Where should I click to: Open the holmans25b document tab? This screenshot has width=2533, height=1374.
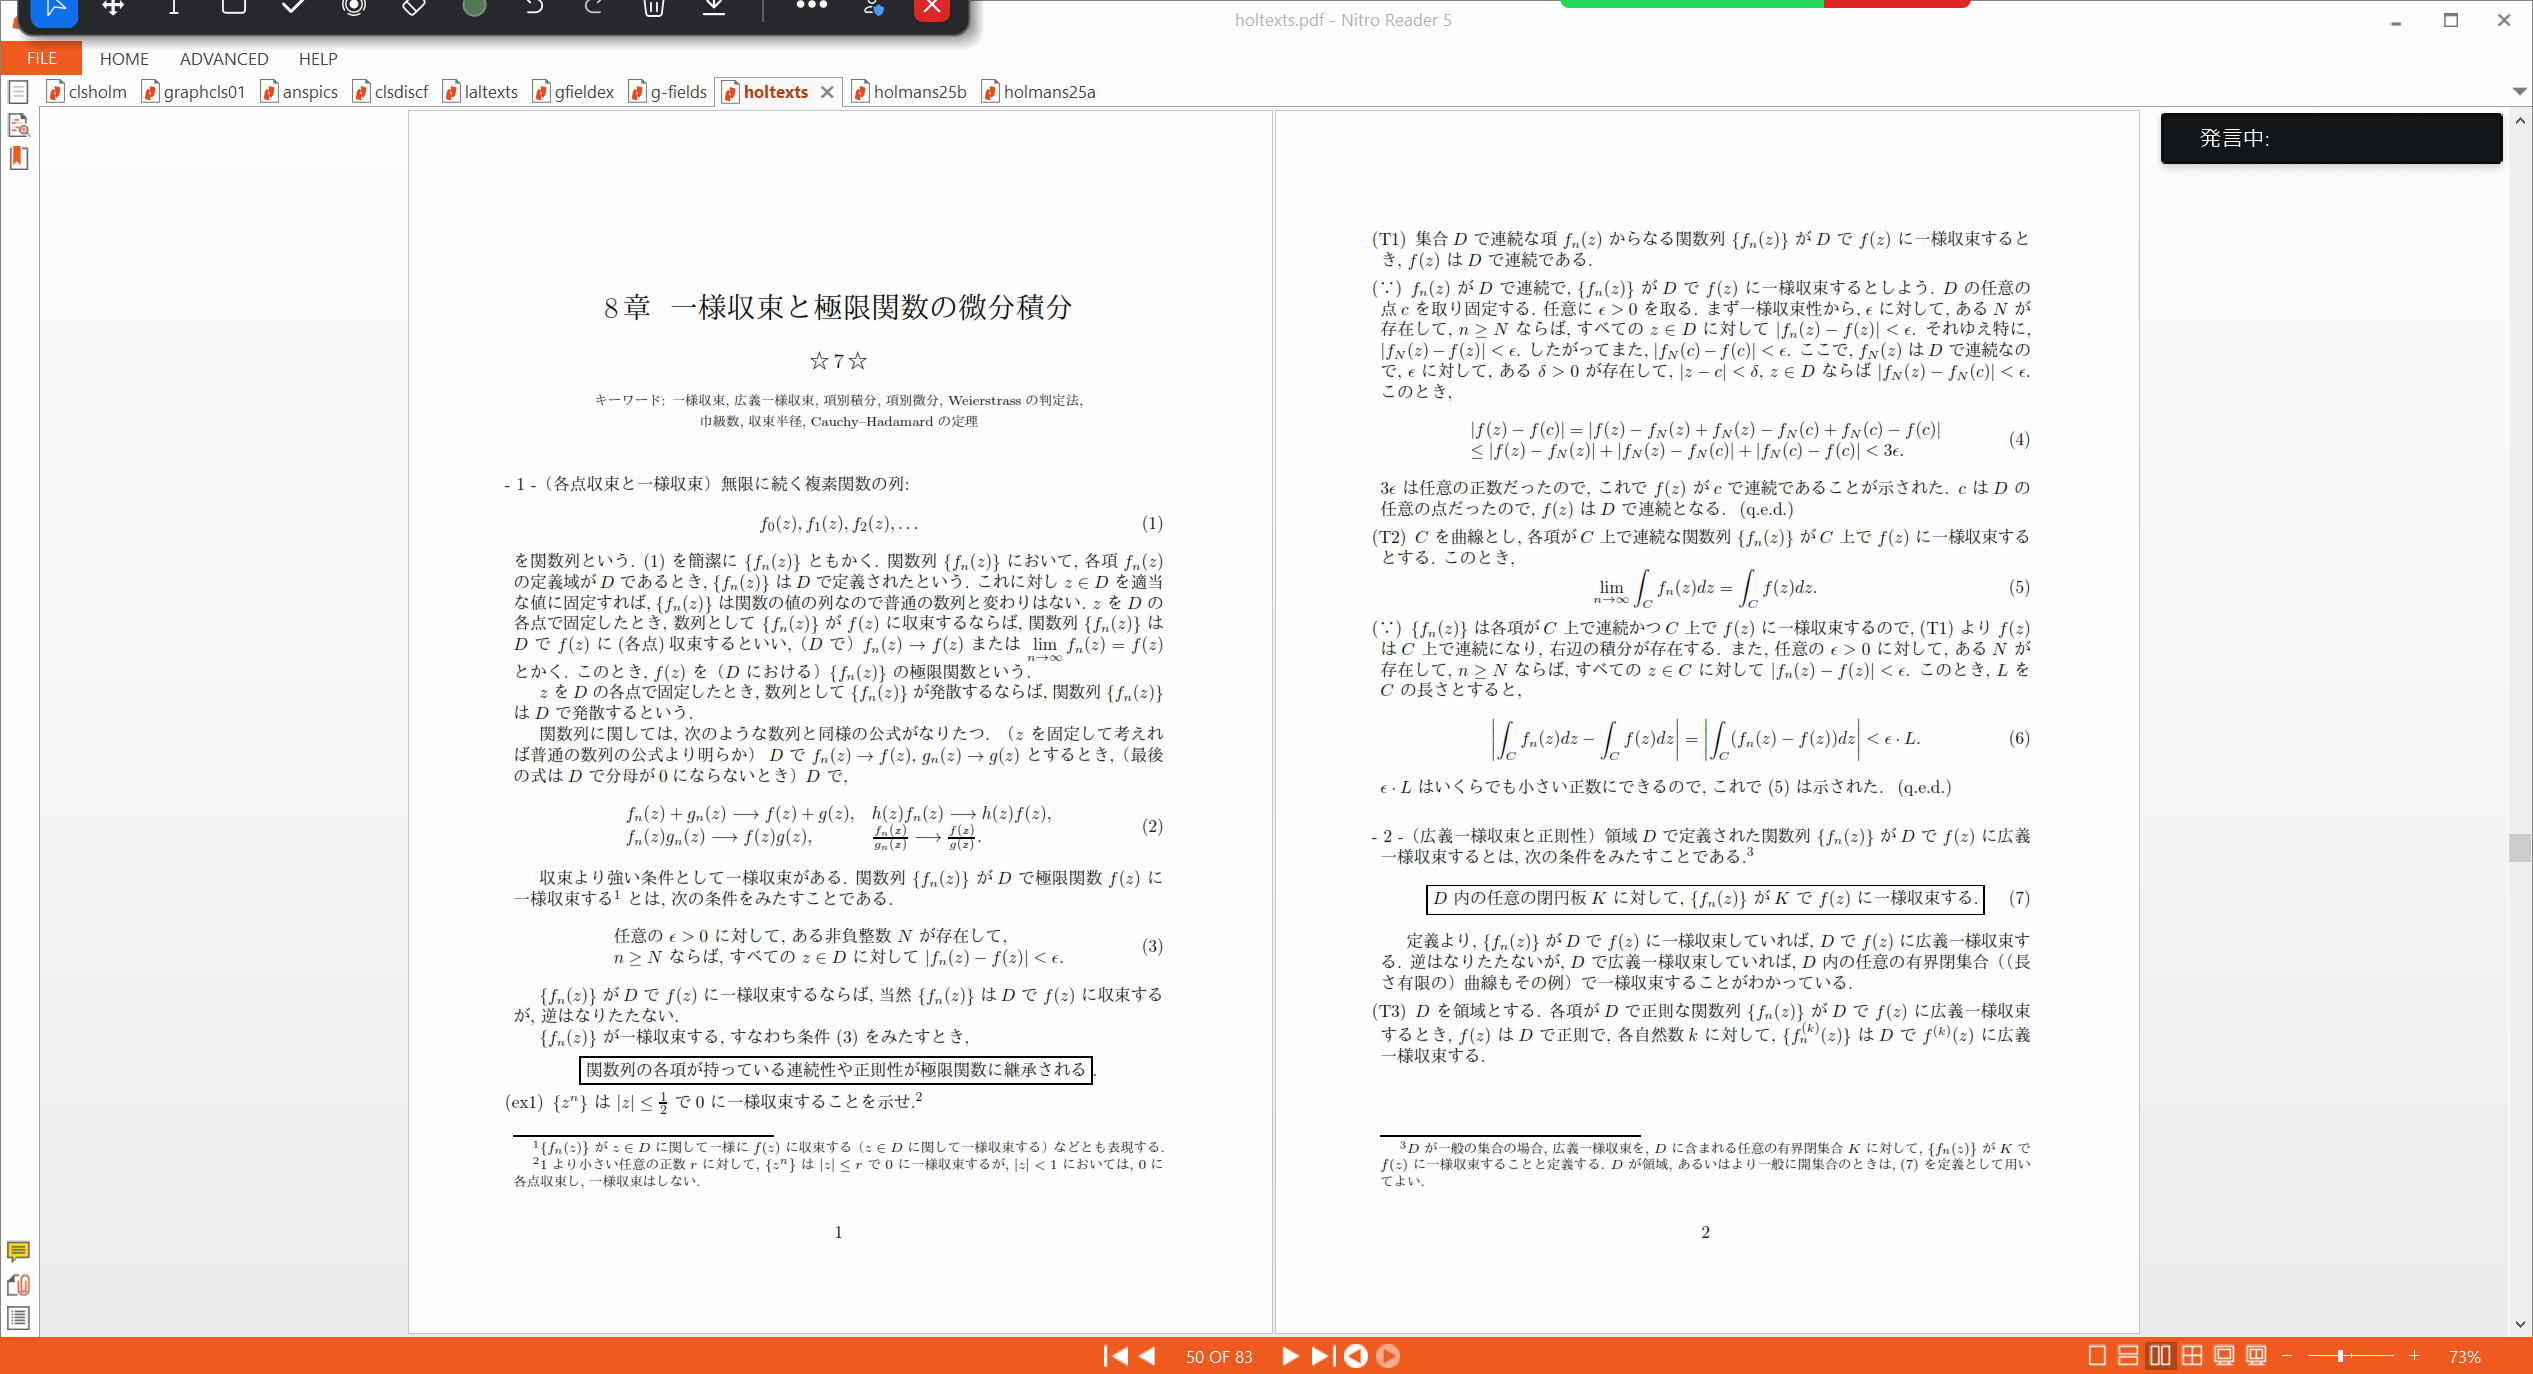tap(917, 91)
